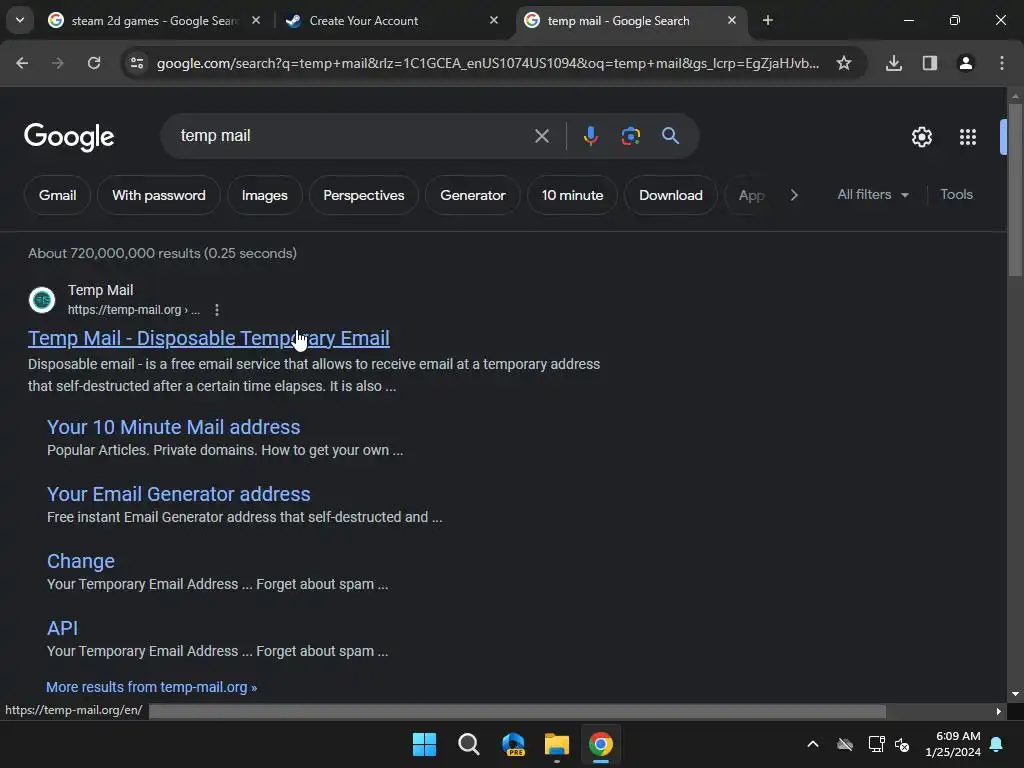Close the temp mail search tab
1024x768 pixels.
tap(731, 20)
